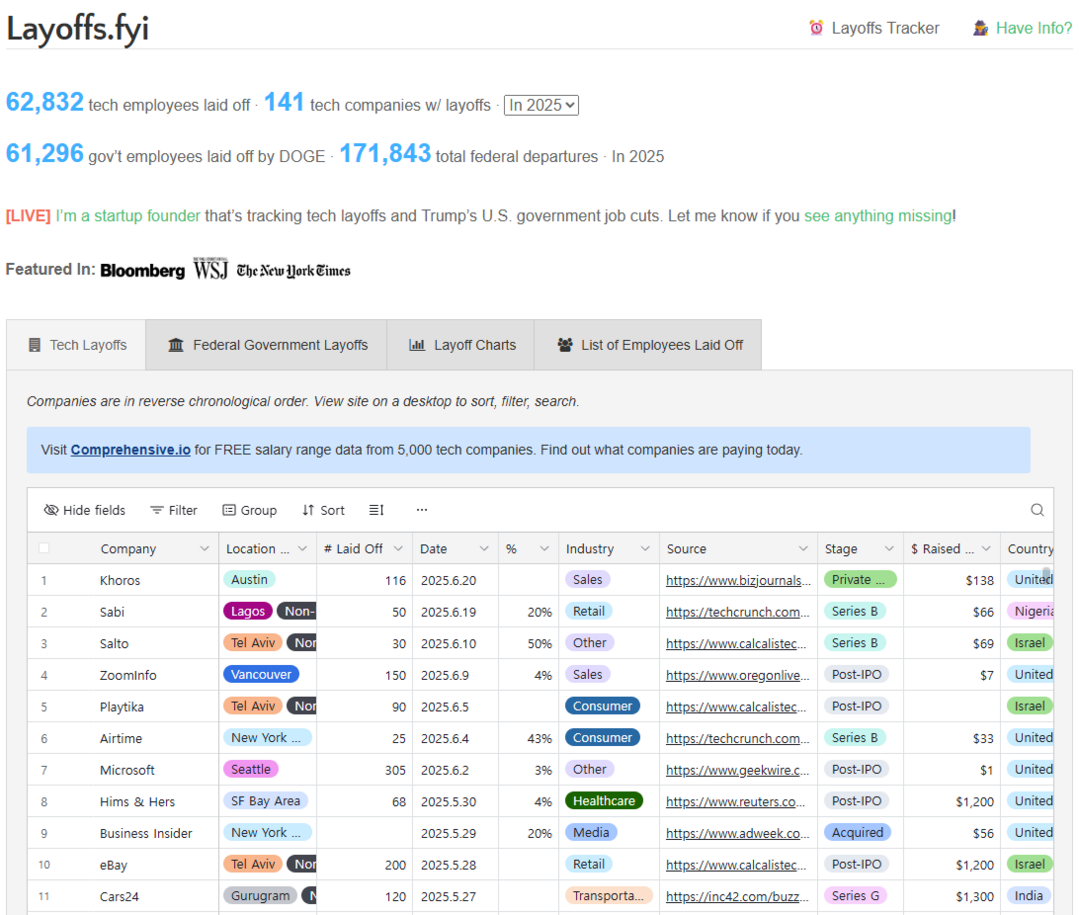Click the Hide fields button
Image resolution: width=1079 pixels, height=915 pixels.
tap(85, 510)
